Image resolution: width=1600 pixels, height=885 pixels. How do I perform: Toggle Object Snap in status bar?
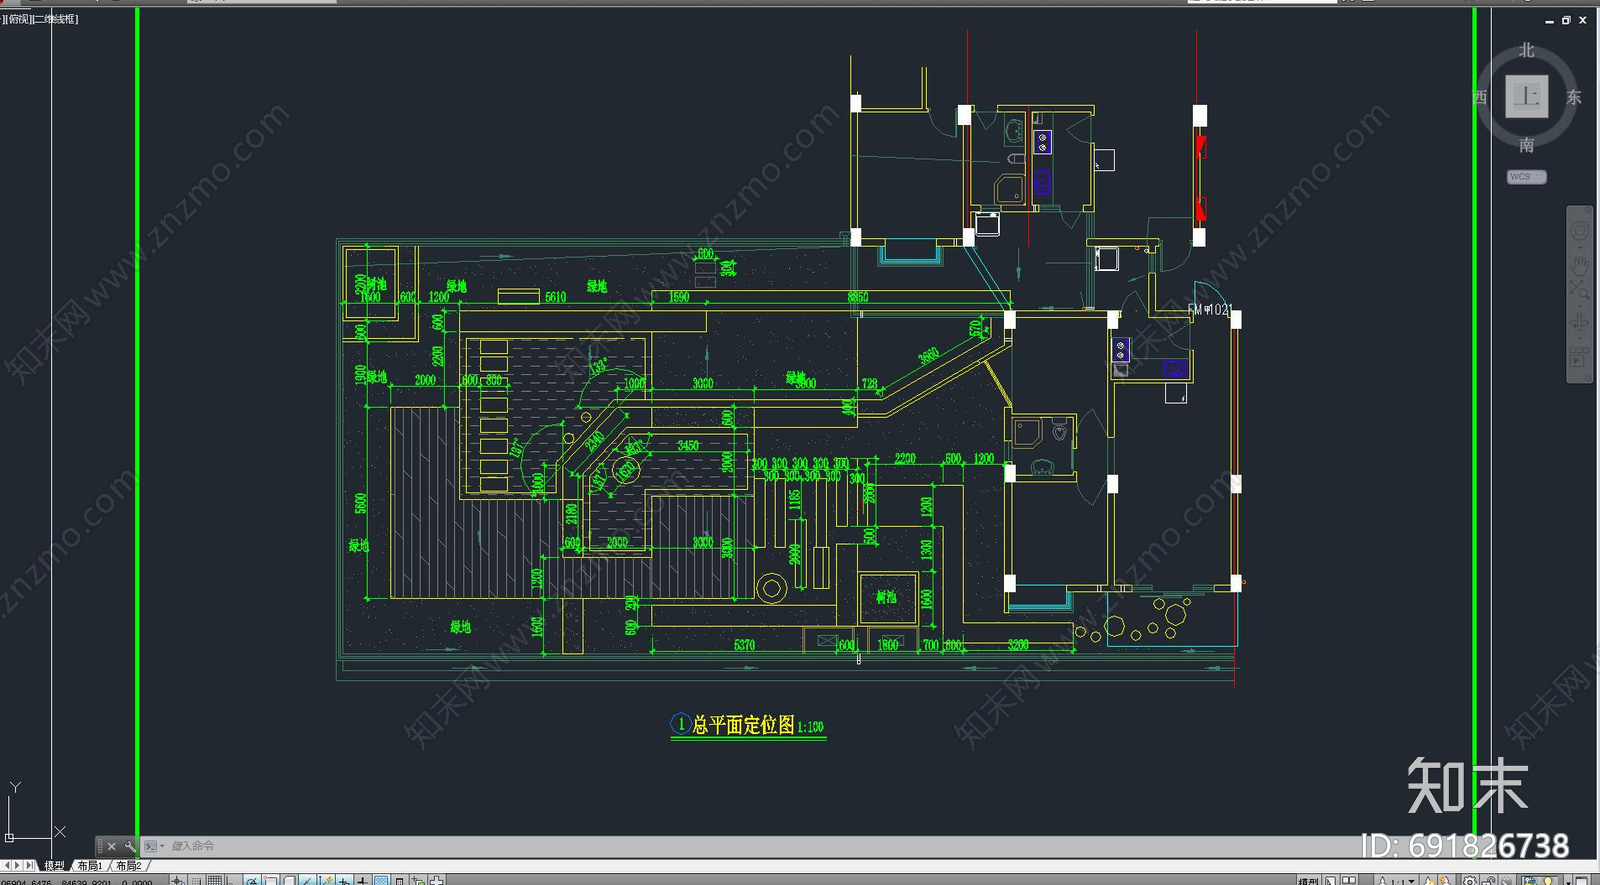(271, 880)
